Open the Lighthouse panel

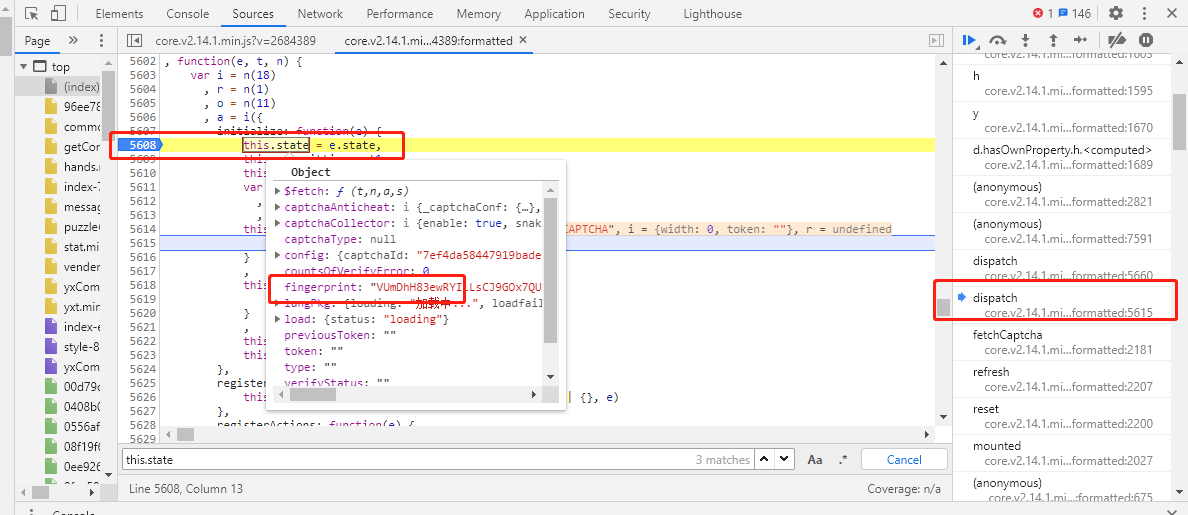pos(712,14)
